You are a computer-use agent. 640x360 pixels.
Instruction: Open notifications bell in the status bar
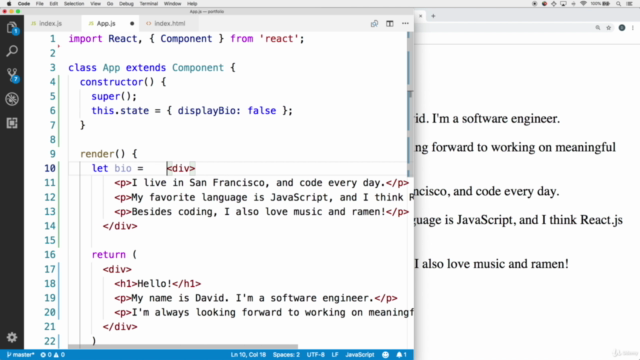point(401,355)
